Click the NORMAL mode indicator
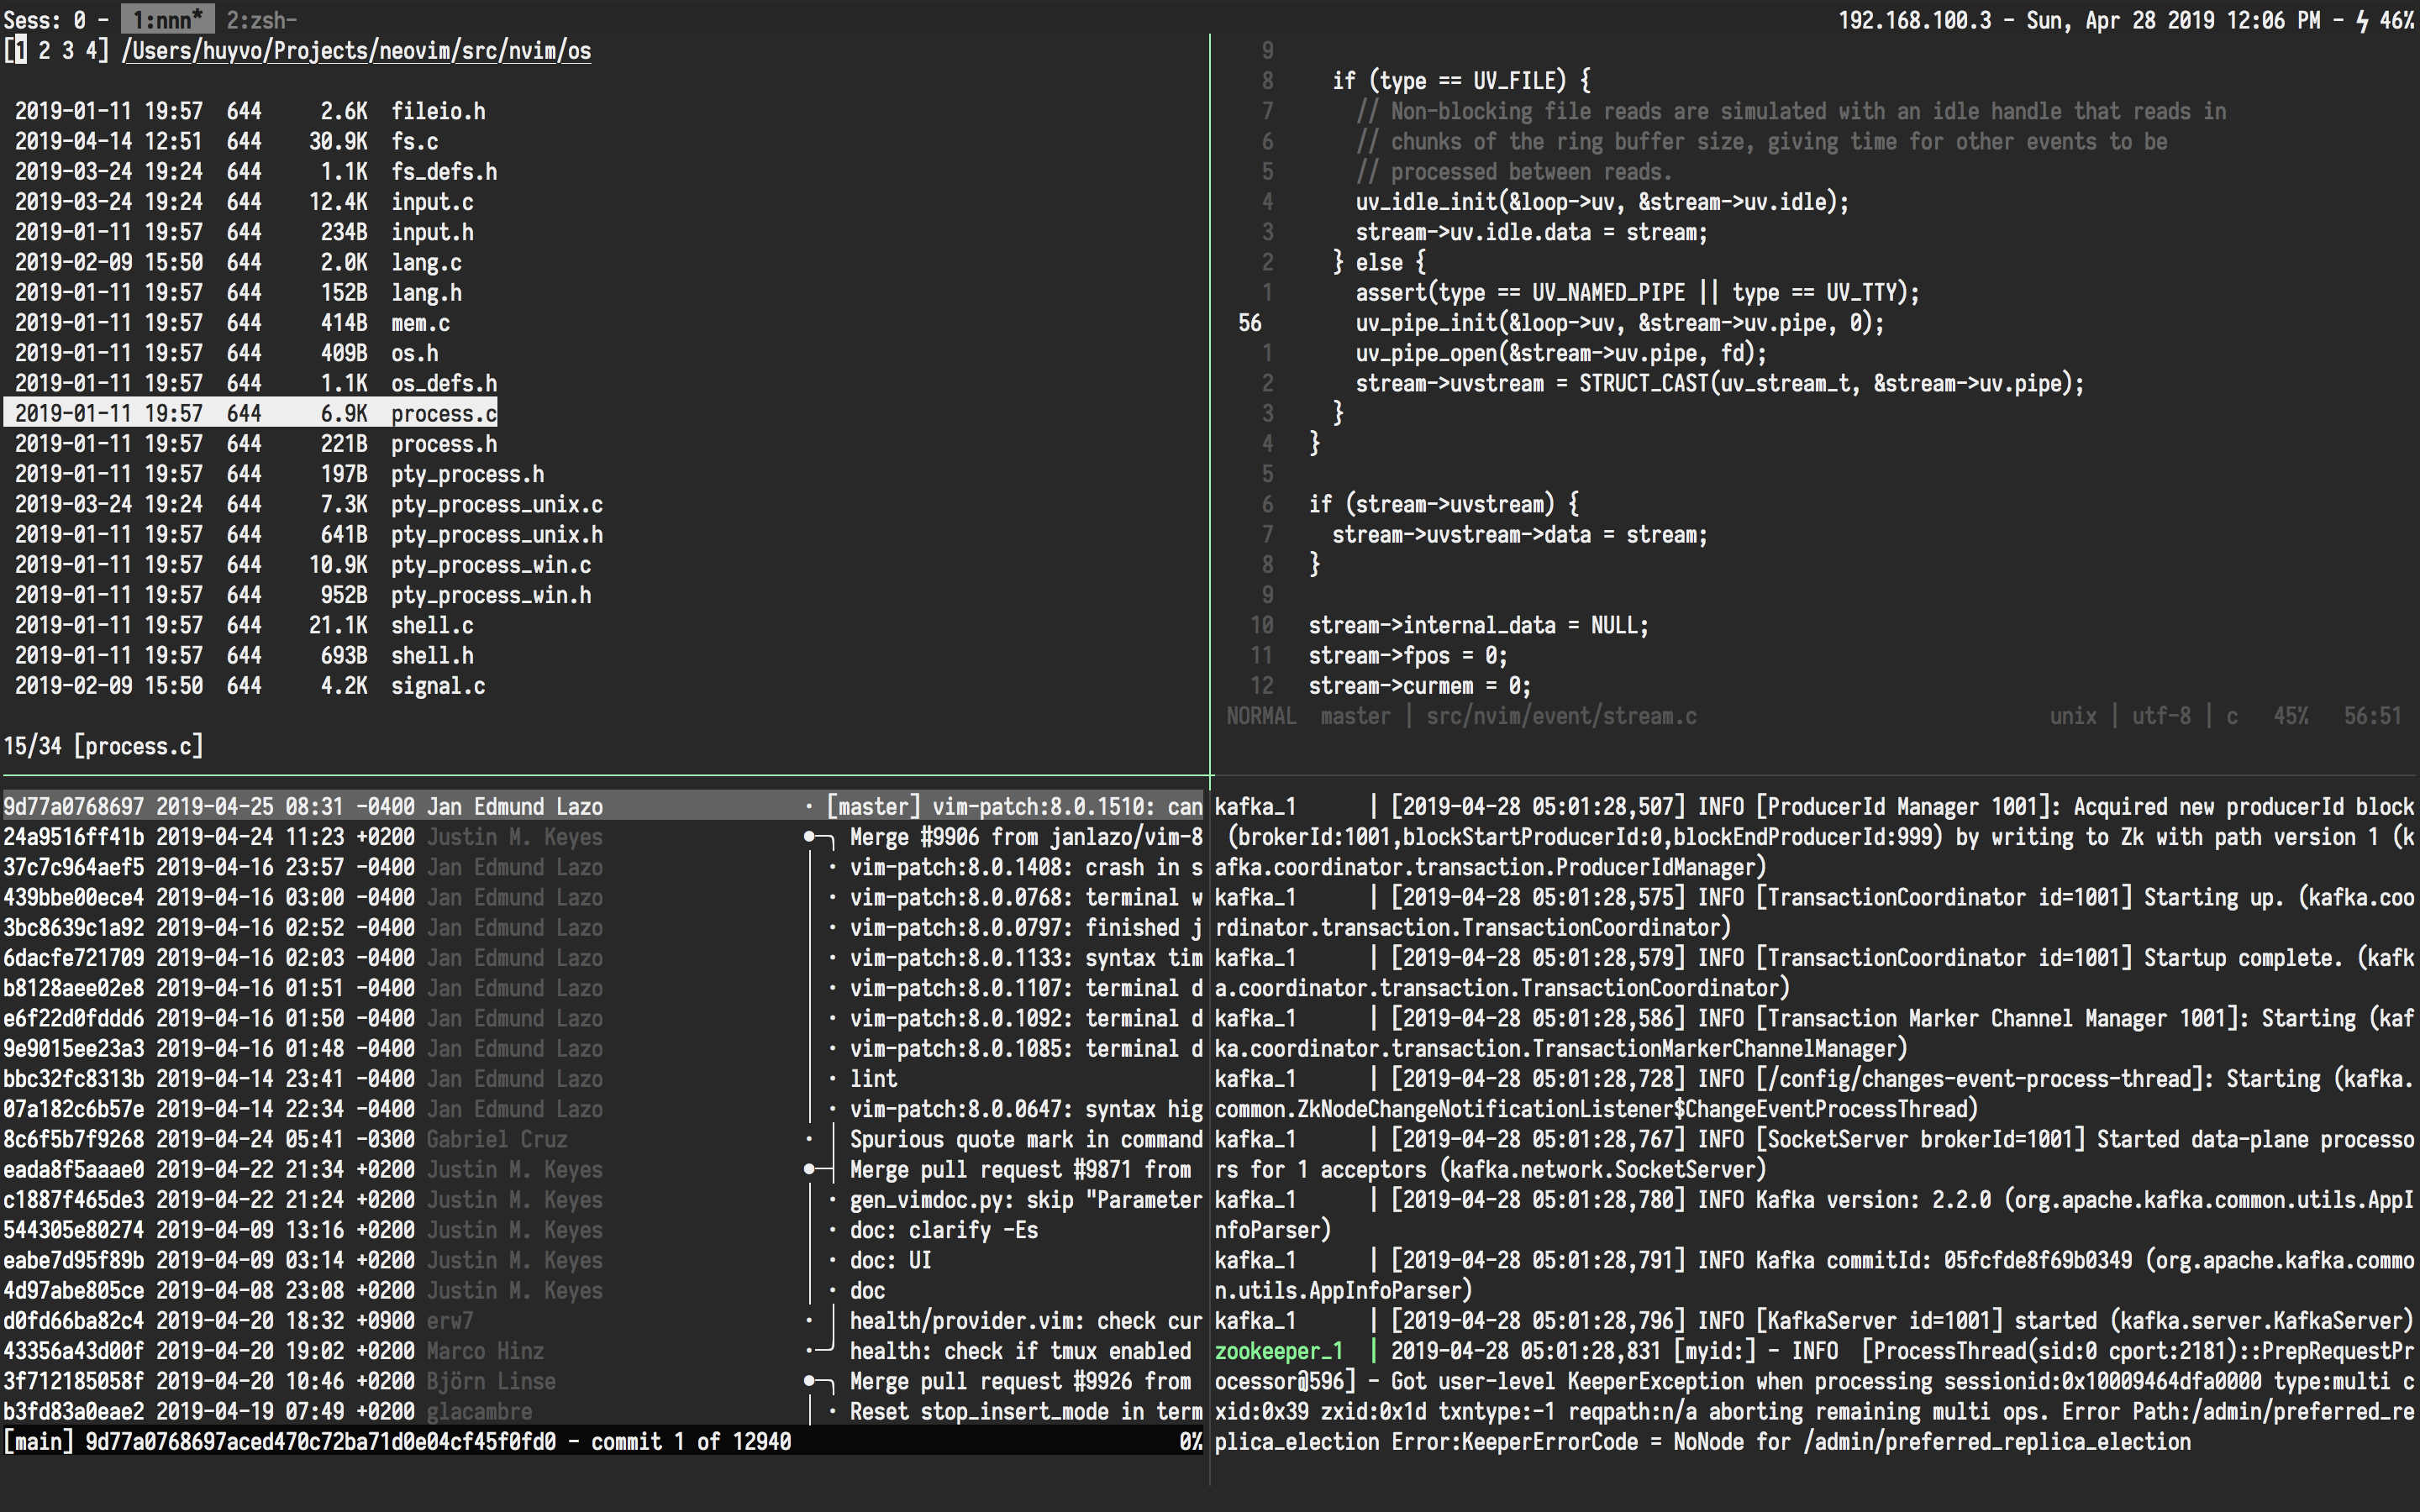Screen dimensions: 2420x1512 pos(1260,716)
